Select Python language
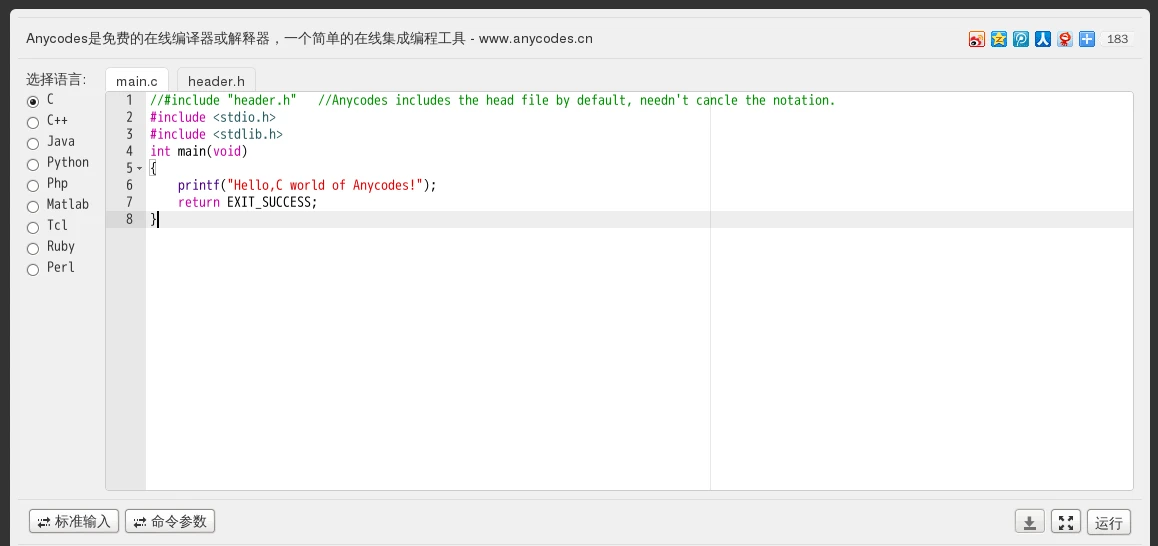The height and width of the screenshot is (546, 1158). [x=32, y=164]
